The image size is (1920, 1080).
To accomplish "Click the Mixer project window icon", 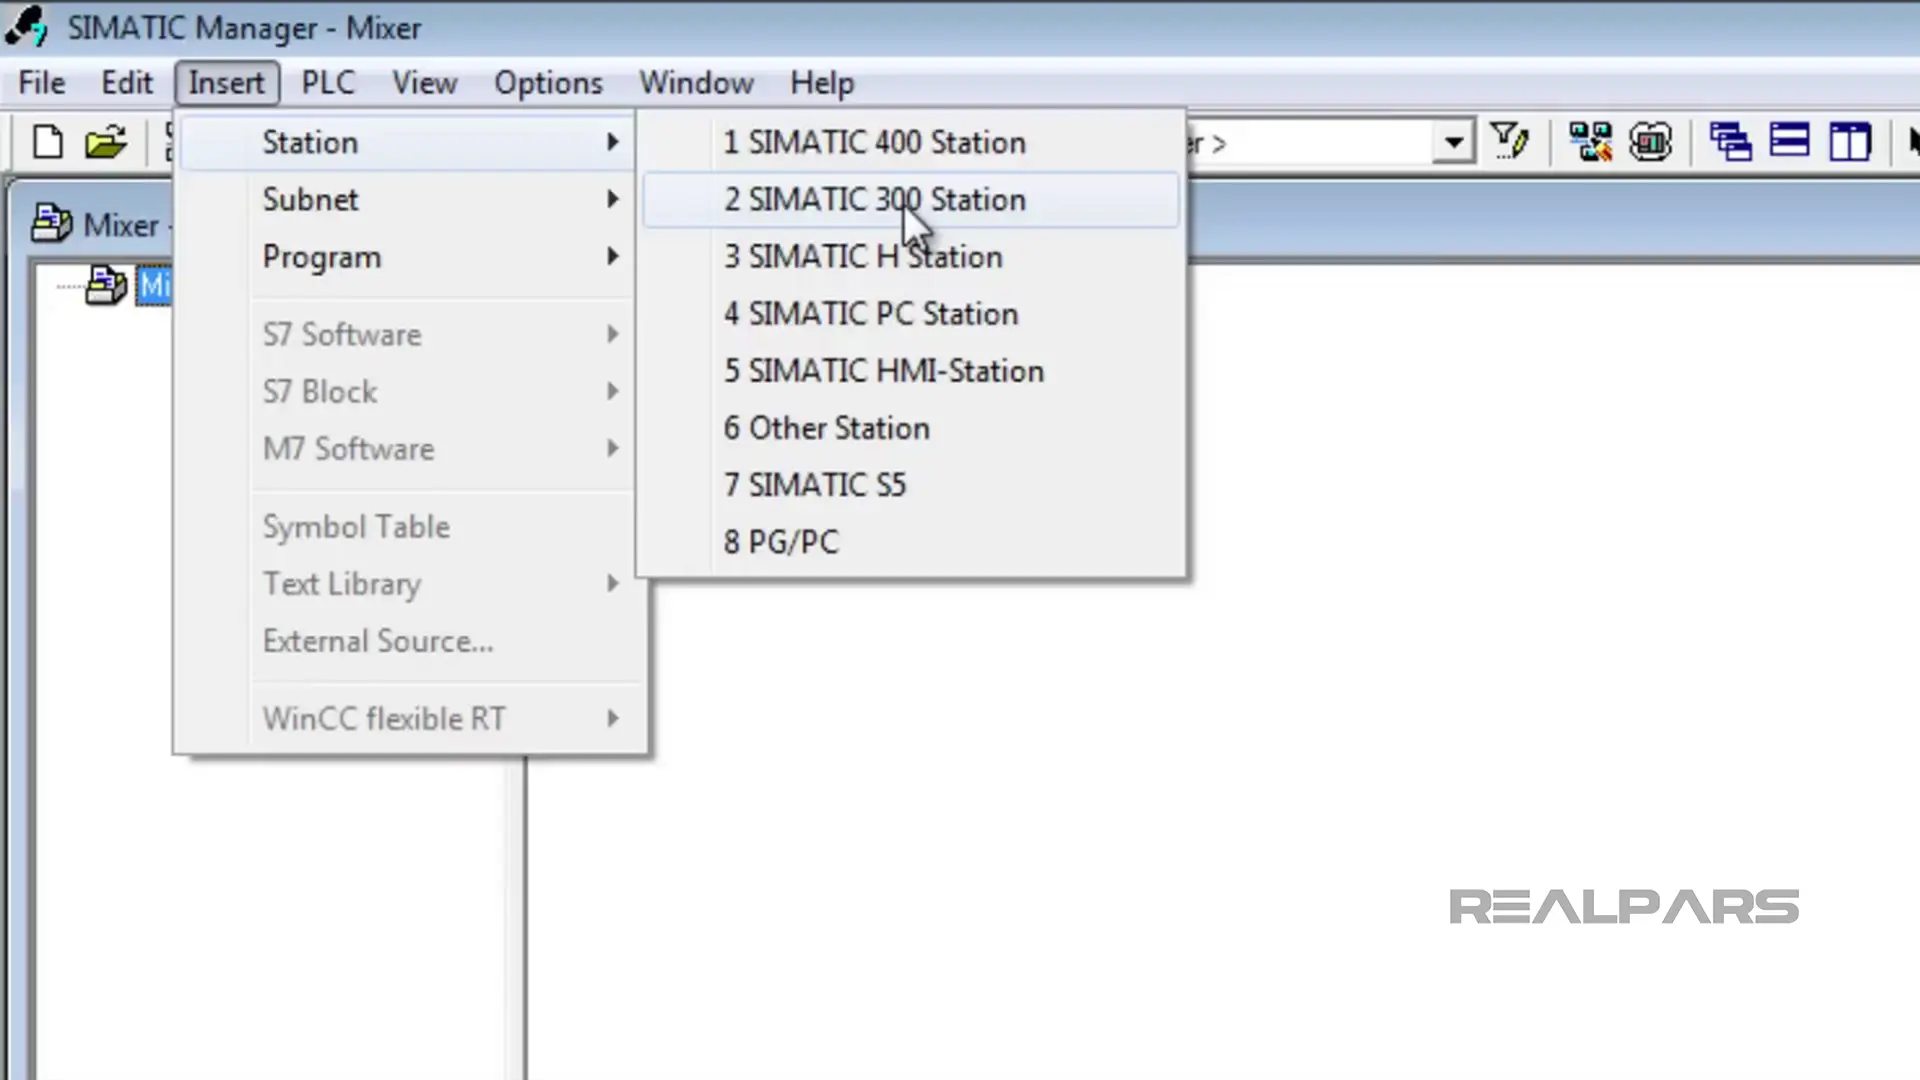I will (x=51, y=223).
